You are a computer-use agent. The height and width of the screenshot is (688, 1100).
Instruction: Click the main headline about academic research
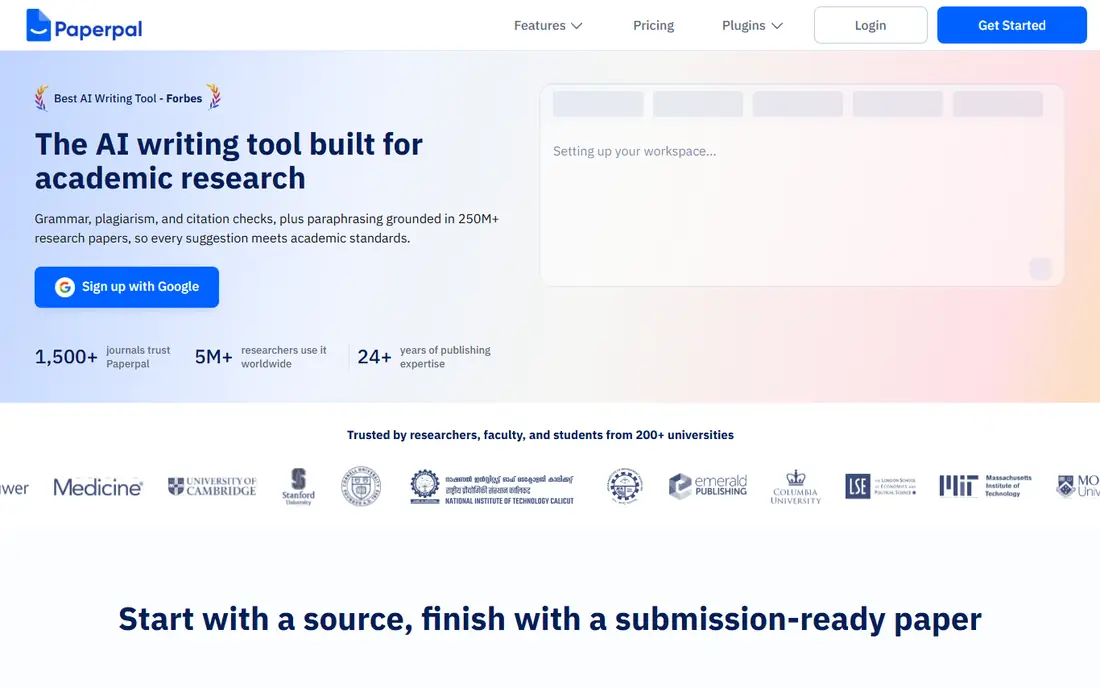pos(229,161)
